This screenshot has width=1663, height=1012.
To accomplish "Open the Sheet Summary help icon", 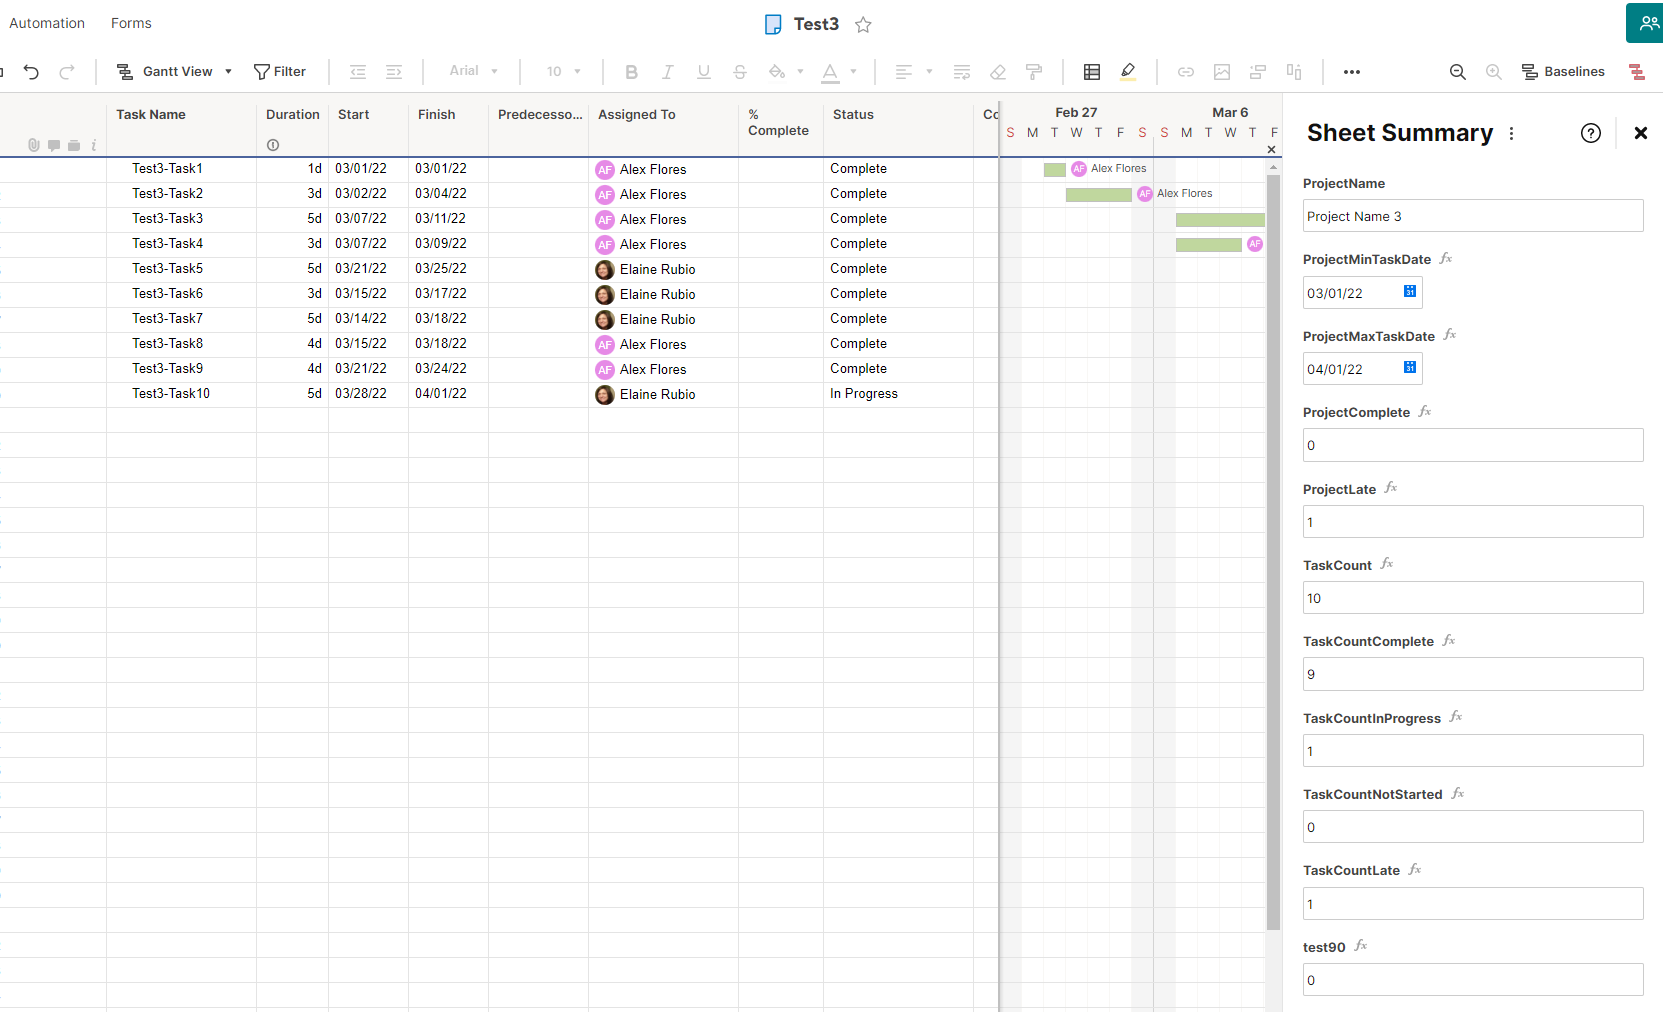I will 1591,132.
